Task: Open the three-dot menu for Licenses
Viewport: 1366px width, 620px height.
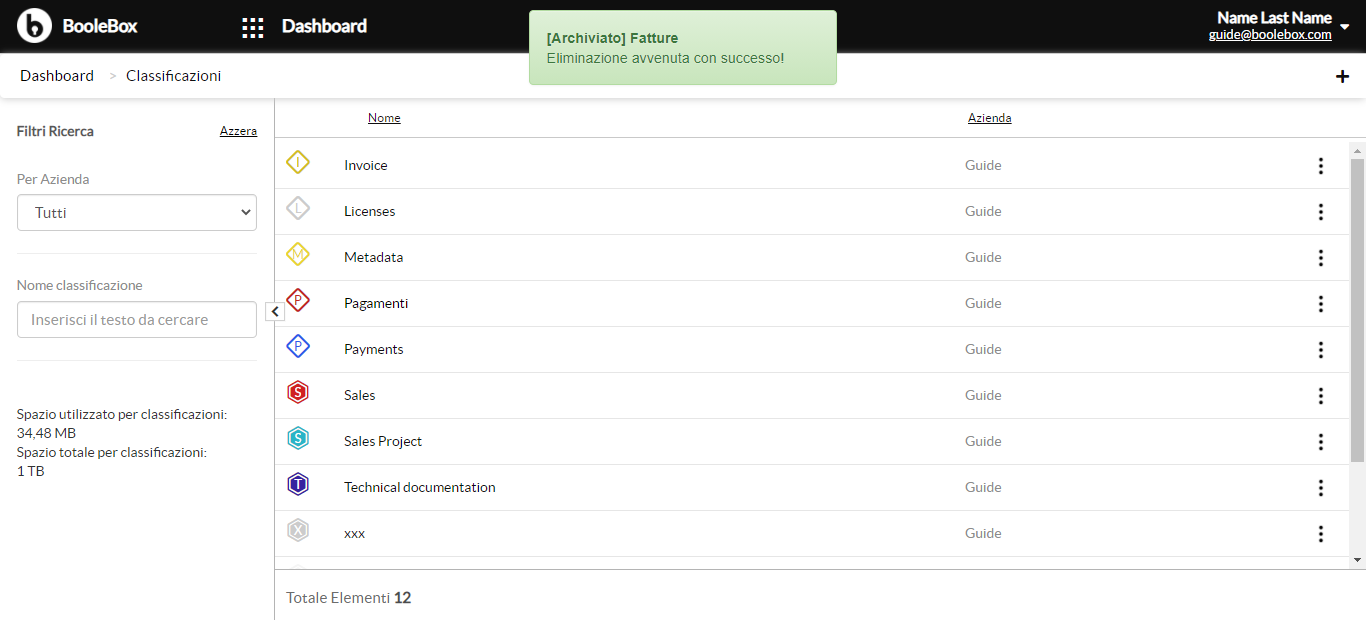Action: [x=1321, y=212]
